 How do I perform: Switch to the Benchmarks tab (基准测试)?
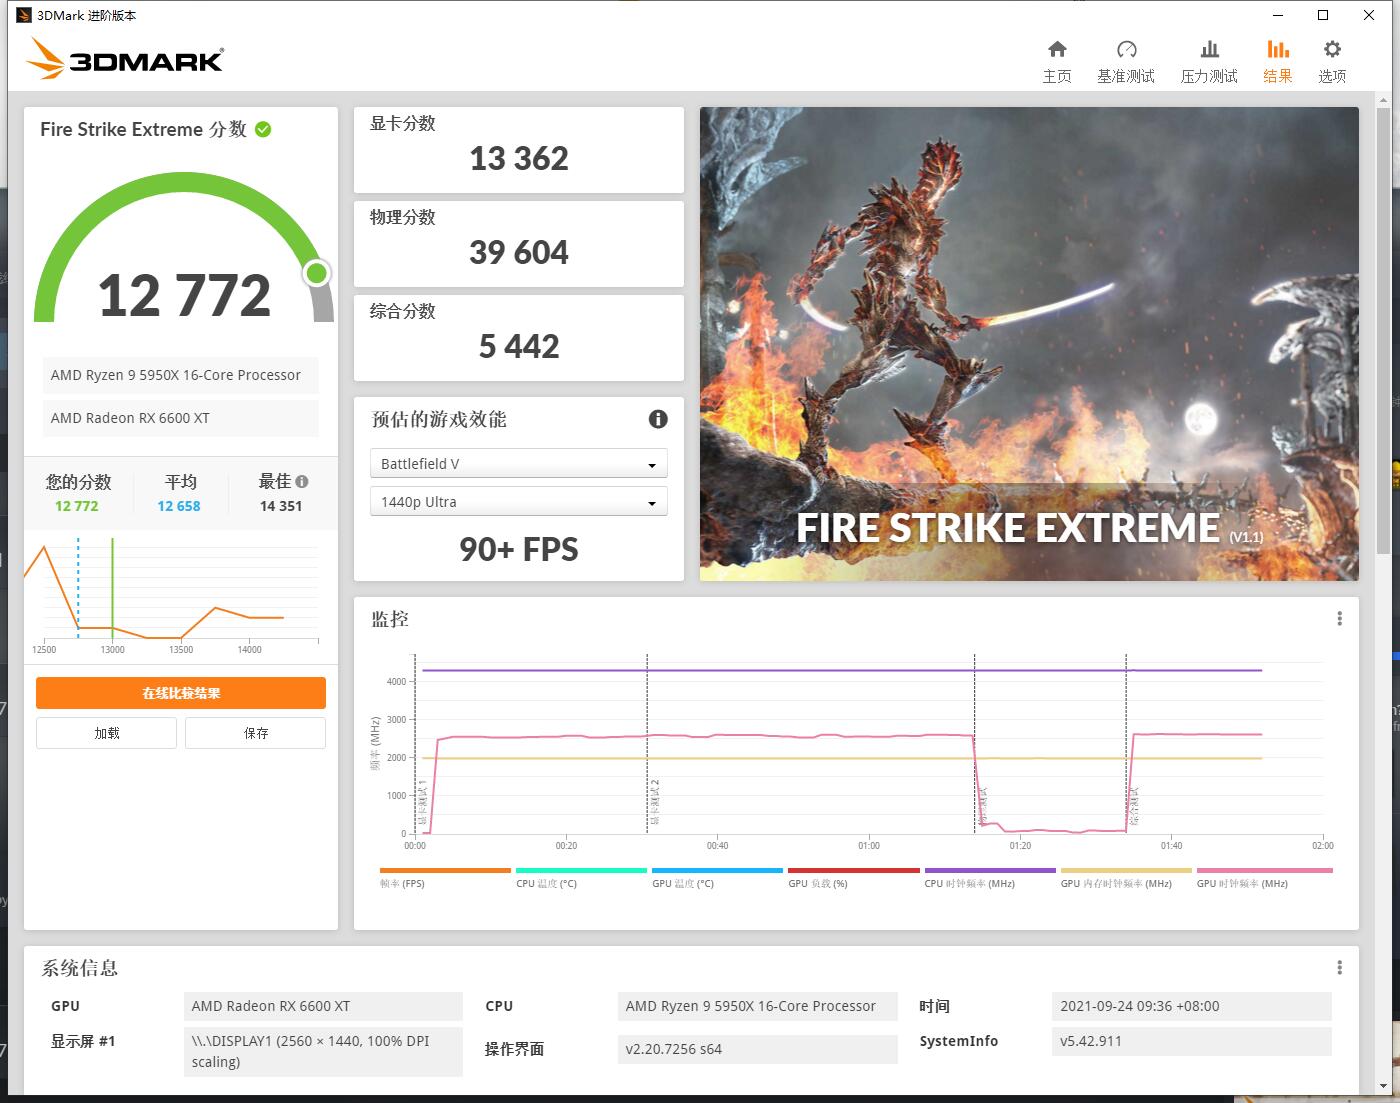1126,61
